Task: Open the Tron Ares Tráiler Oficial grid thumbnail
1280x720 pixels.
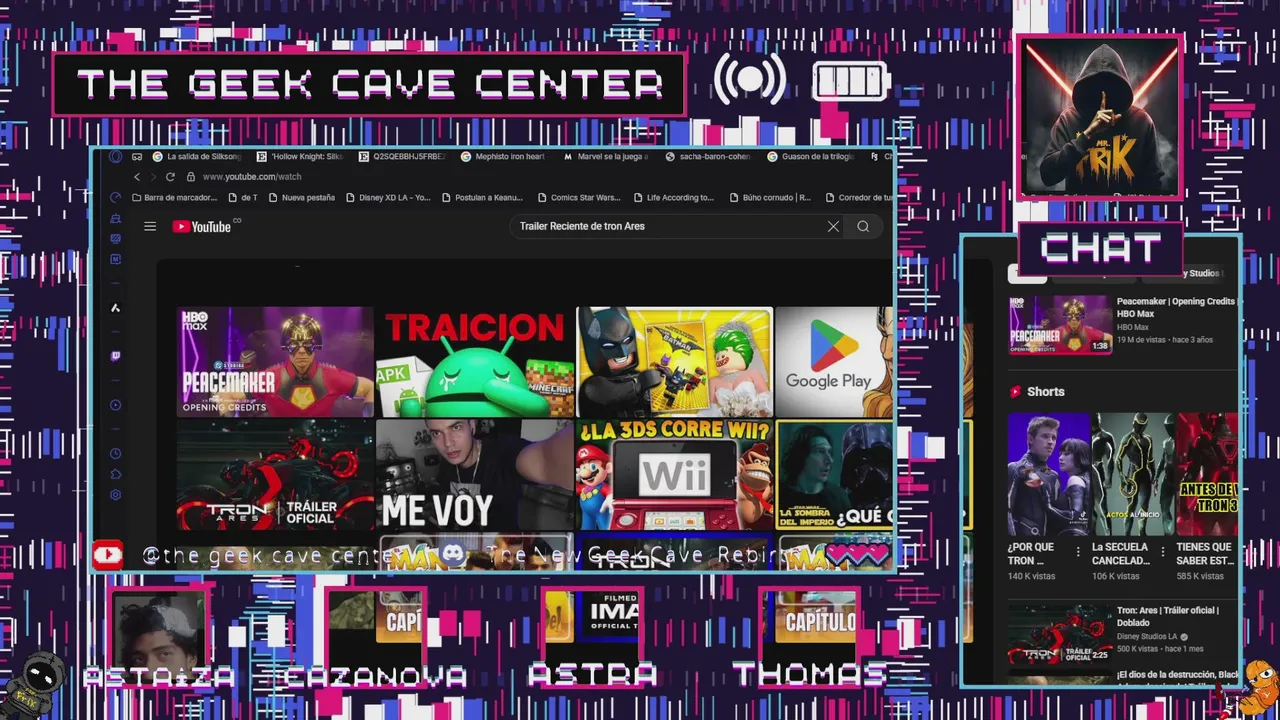Action: click(x=275, y=475)
